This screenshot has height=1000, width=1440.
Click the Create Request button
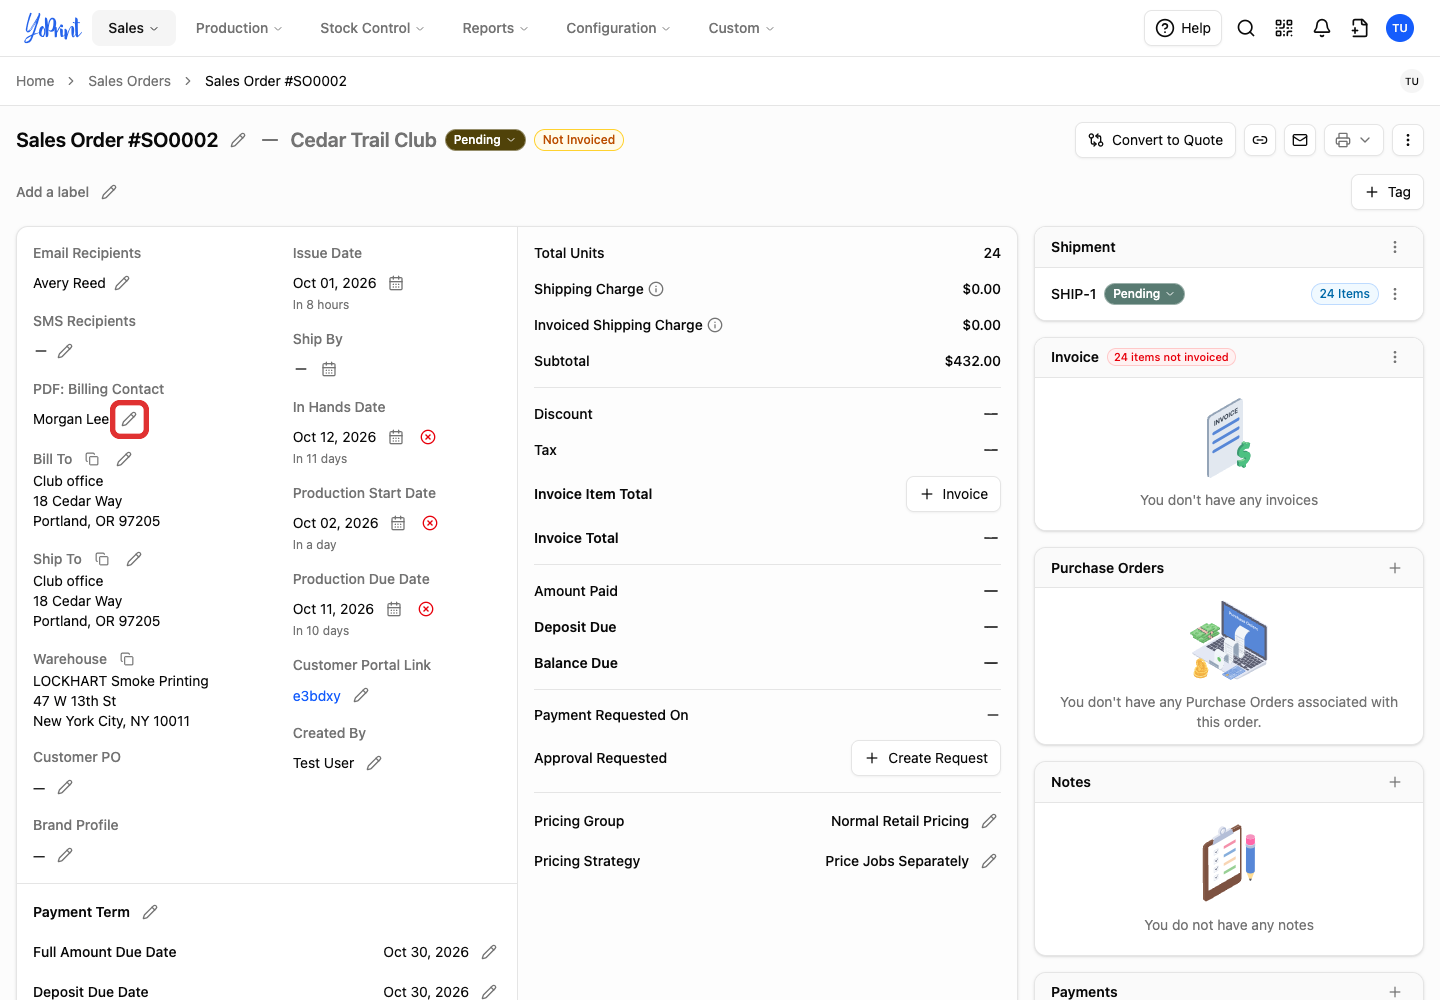[x=926, y=758]
